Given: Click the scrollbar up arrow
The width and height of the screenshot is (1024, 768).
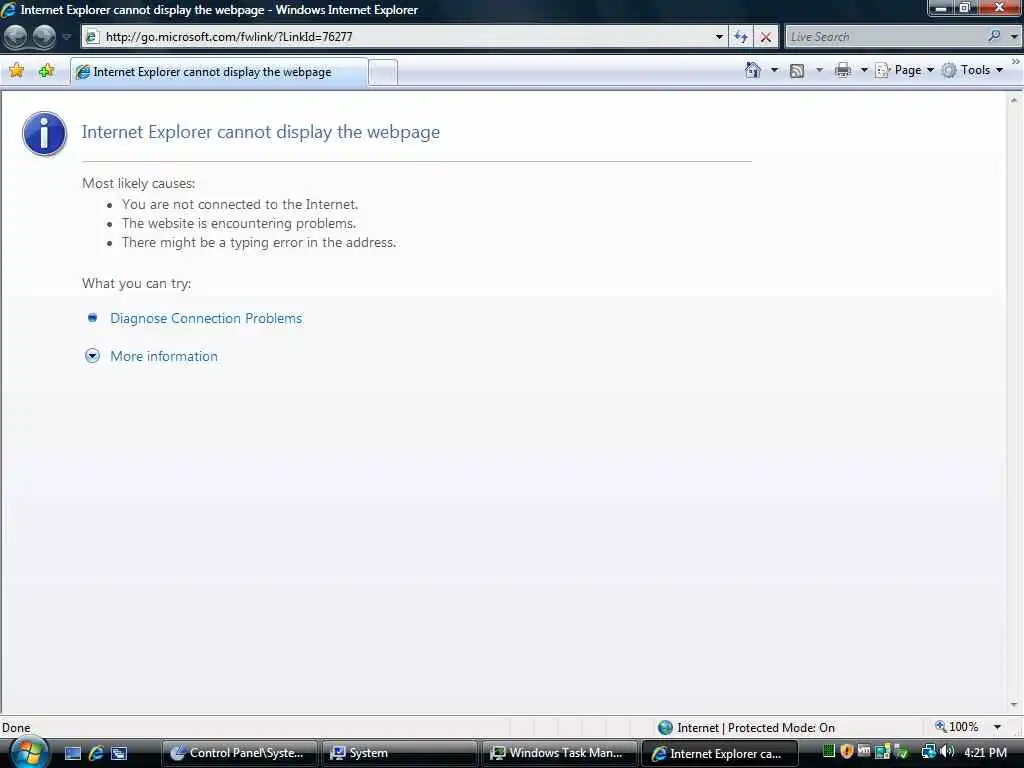Looking at the screenshot, I should (x=1014, y=100).
